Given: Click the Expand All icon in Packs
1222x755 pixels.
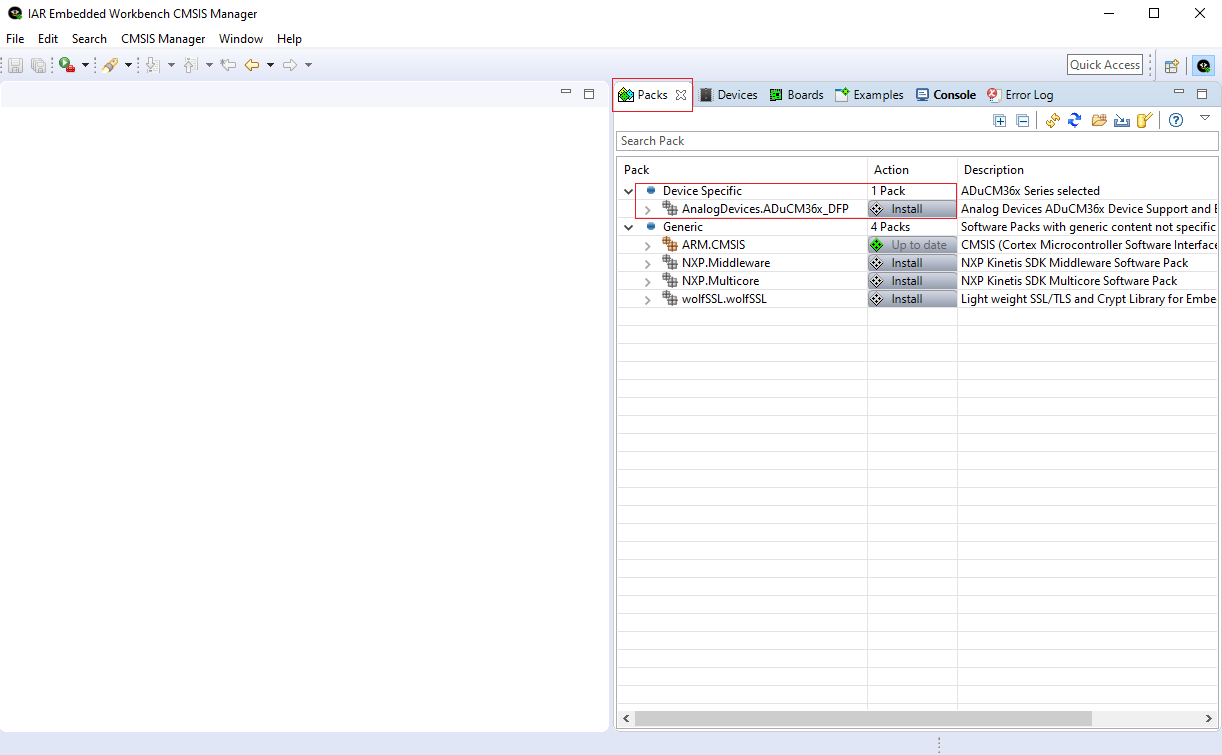Looking at the screenshot, I should tap(1000, 120).
